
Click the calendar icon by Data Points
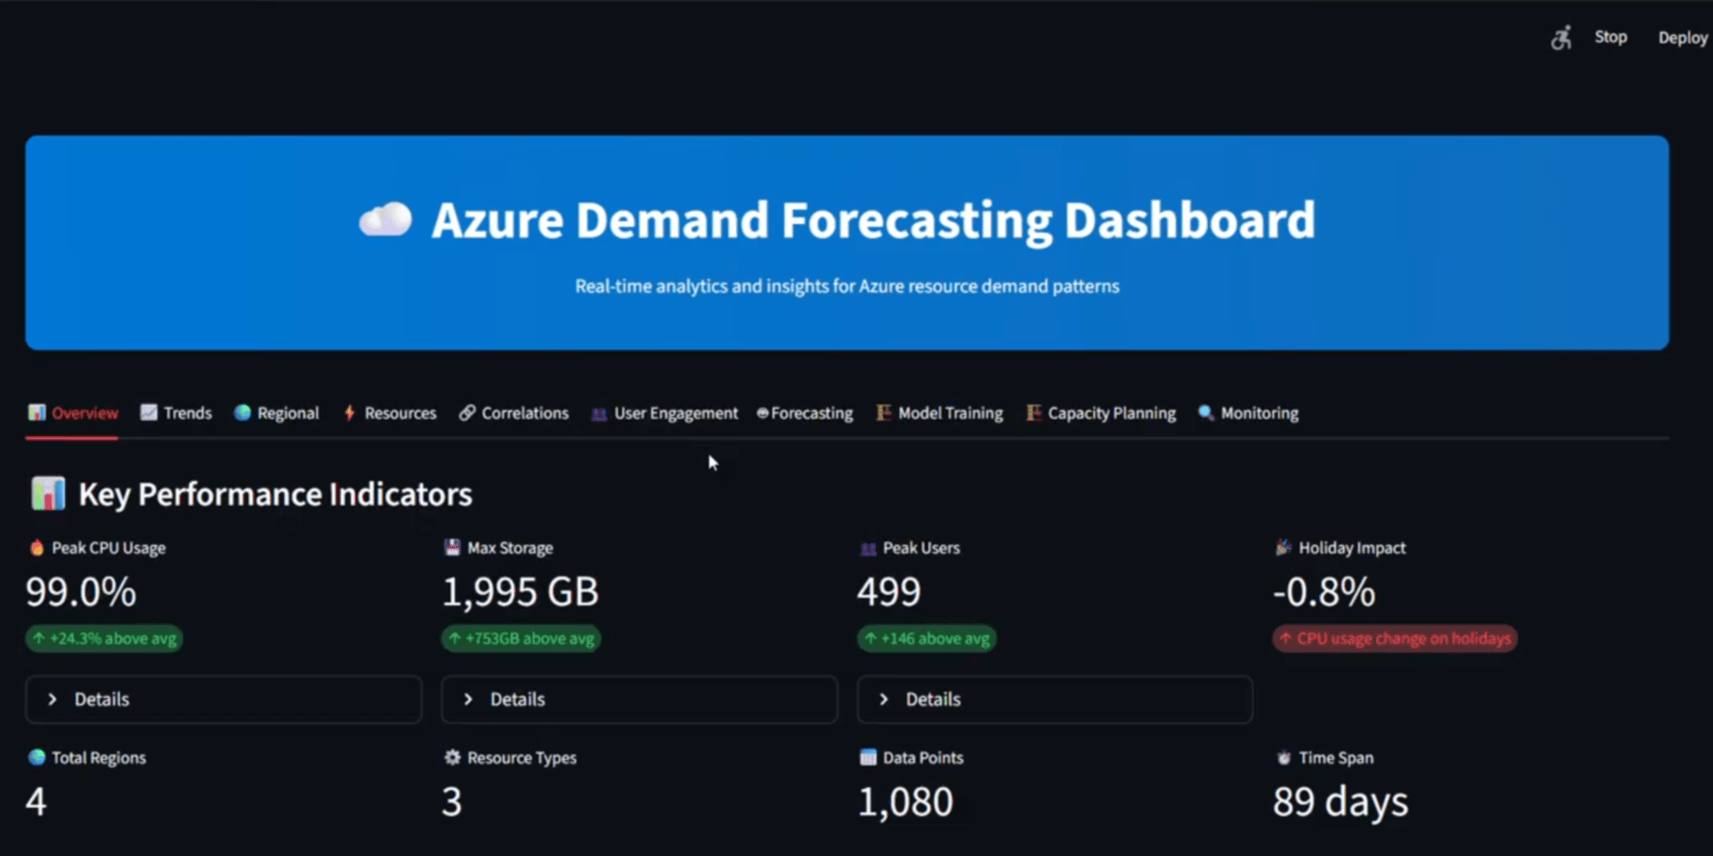868,757
